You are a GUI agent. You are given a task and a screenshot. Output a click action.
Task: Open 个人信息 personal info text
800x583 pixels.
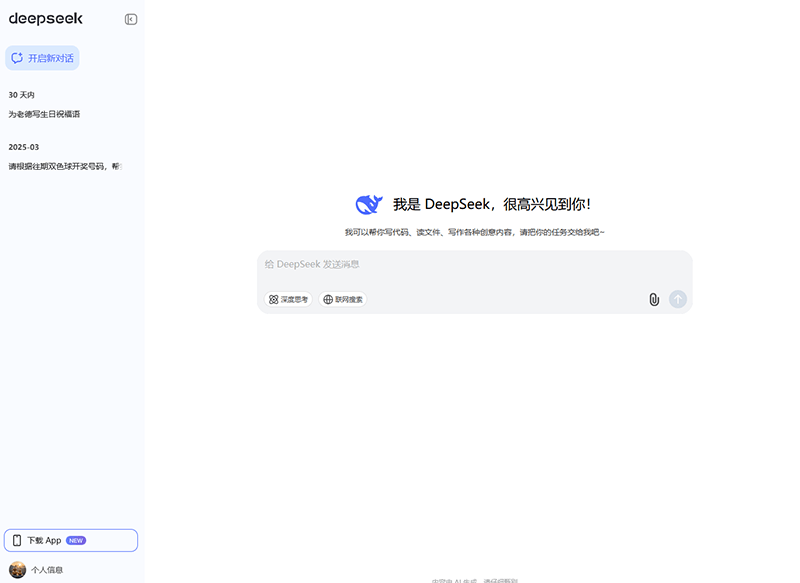point(47,570)
